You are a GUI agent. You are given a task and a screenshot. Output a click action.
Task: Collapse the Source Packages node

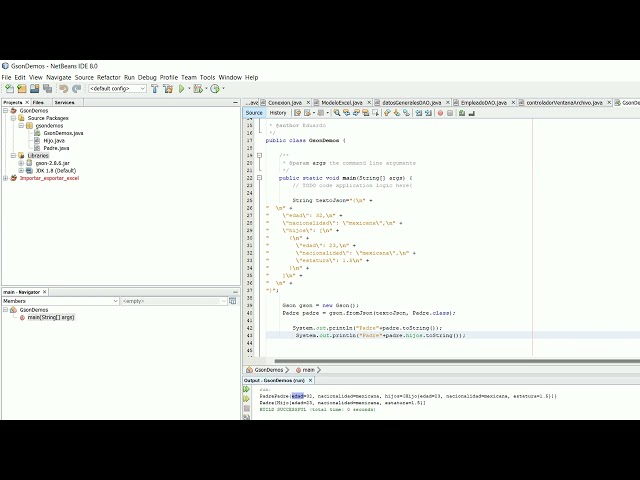(x=13, y=118)
